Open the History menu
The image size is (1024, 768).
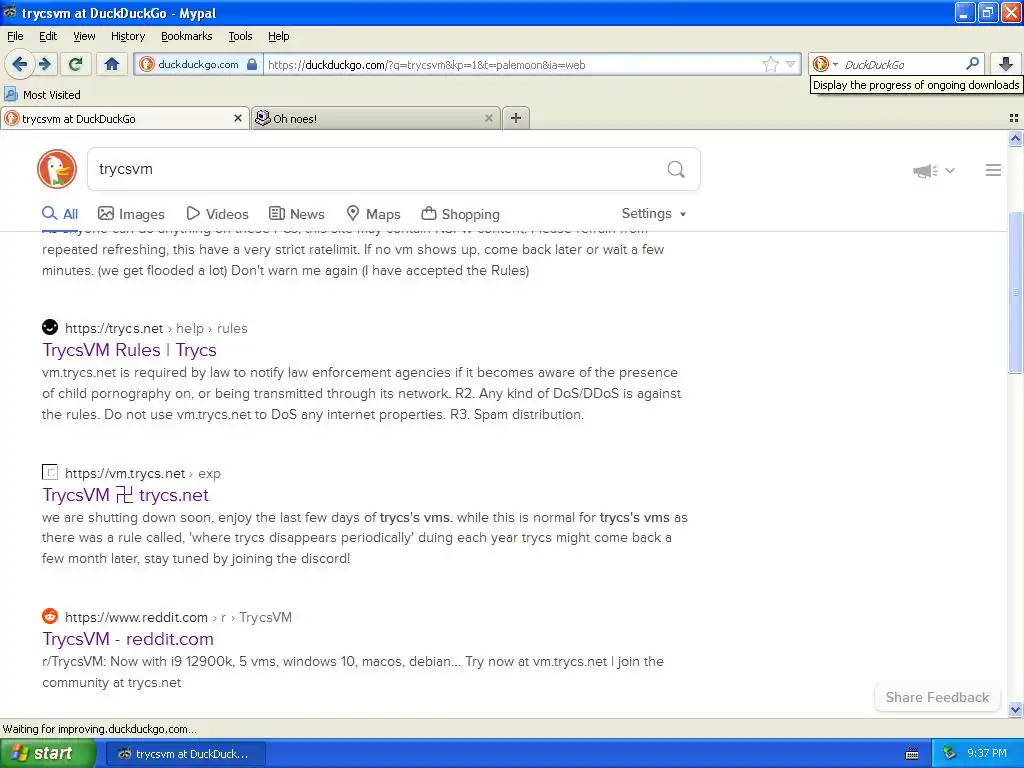click(x=128, y=36)
